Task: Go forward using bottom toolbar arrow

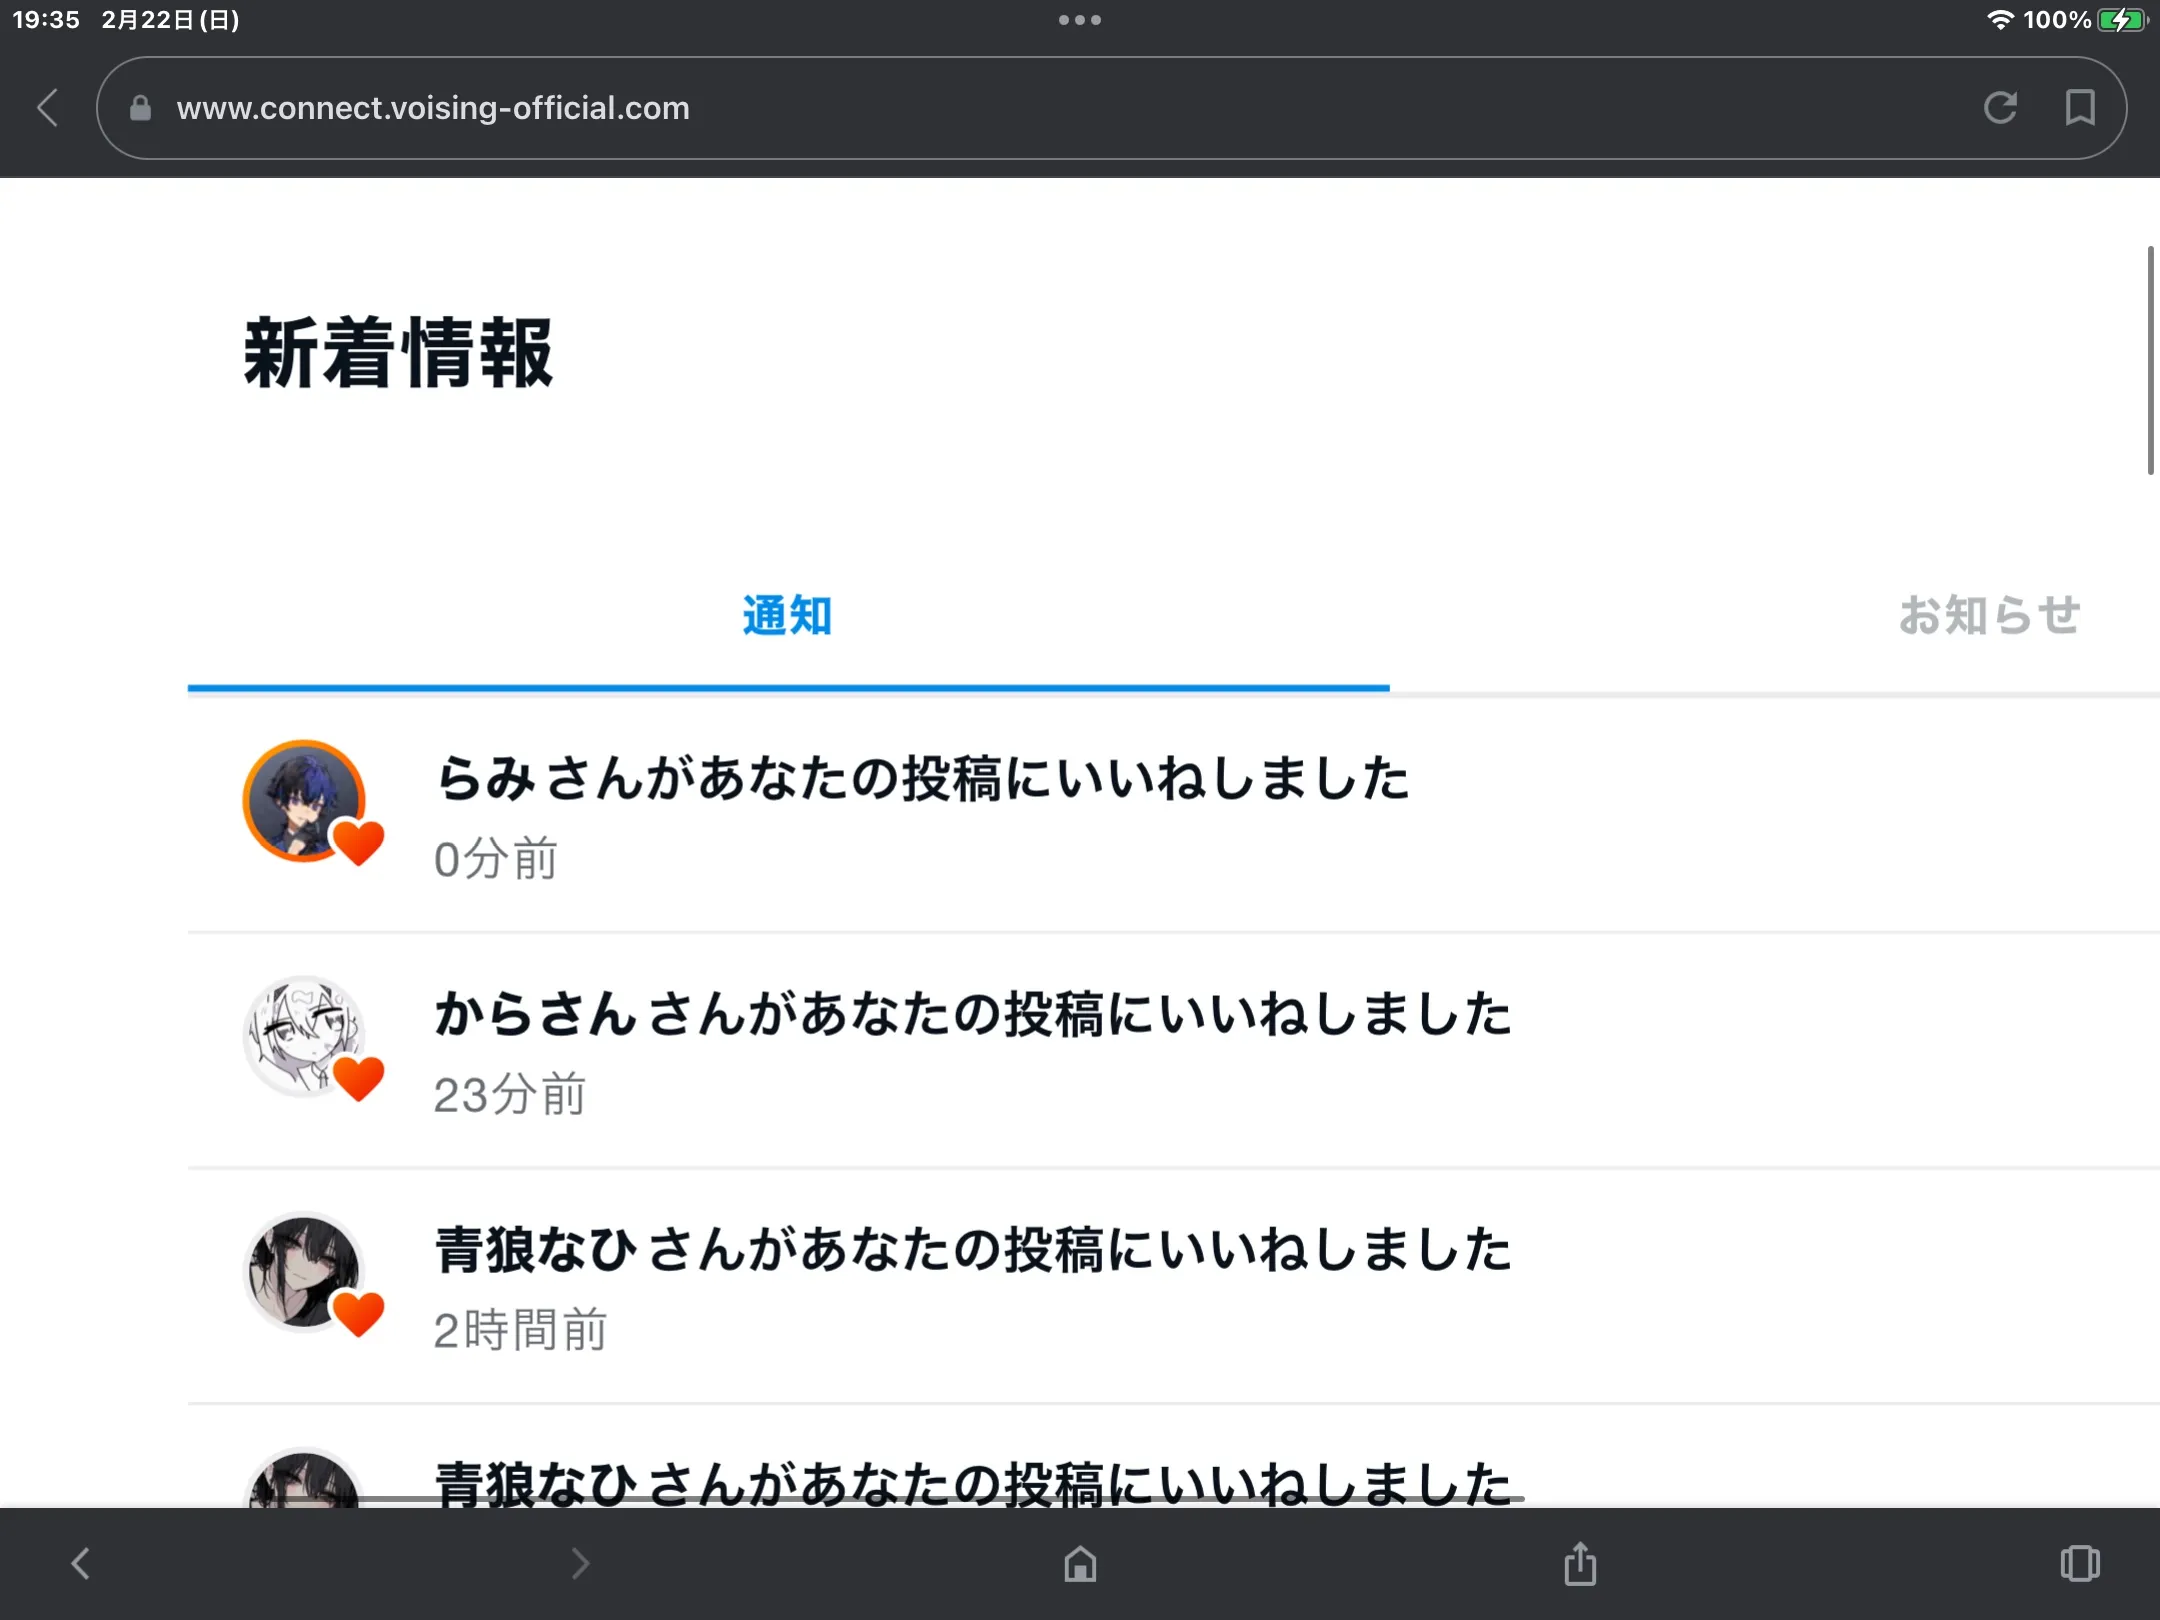Action: point(580,1564)
